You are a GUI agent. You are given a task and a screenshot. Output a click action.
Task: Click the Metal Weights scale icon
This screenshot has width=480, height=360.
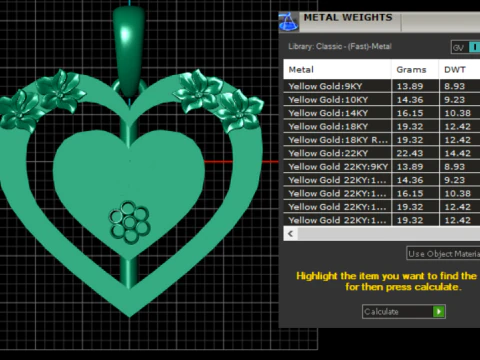coord(289,22)
